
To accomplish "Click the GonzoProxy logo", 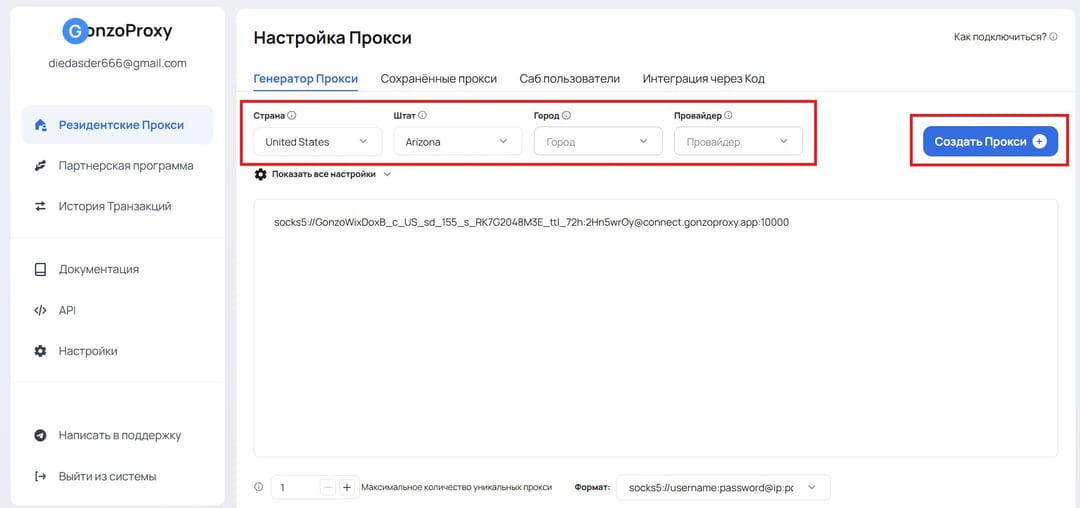I will point(117,31).
